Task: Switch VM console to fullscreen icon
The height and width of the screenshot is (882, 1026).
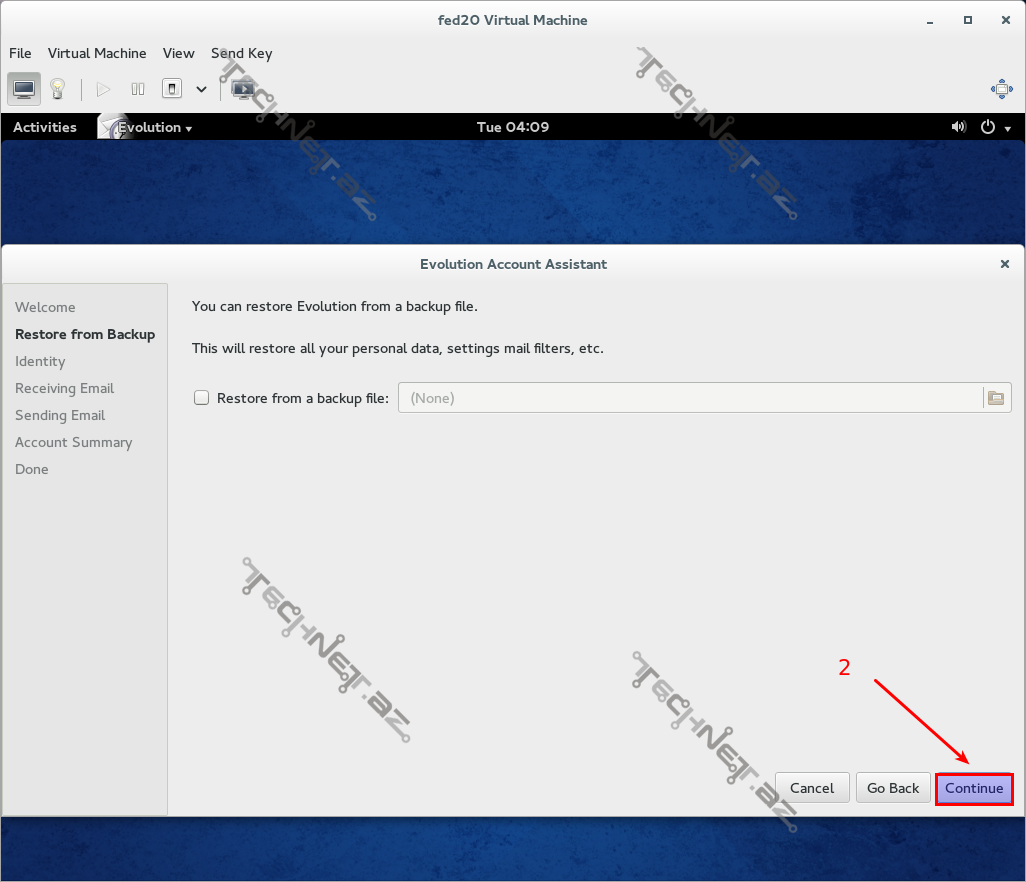Action: tap(1001, 89)
